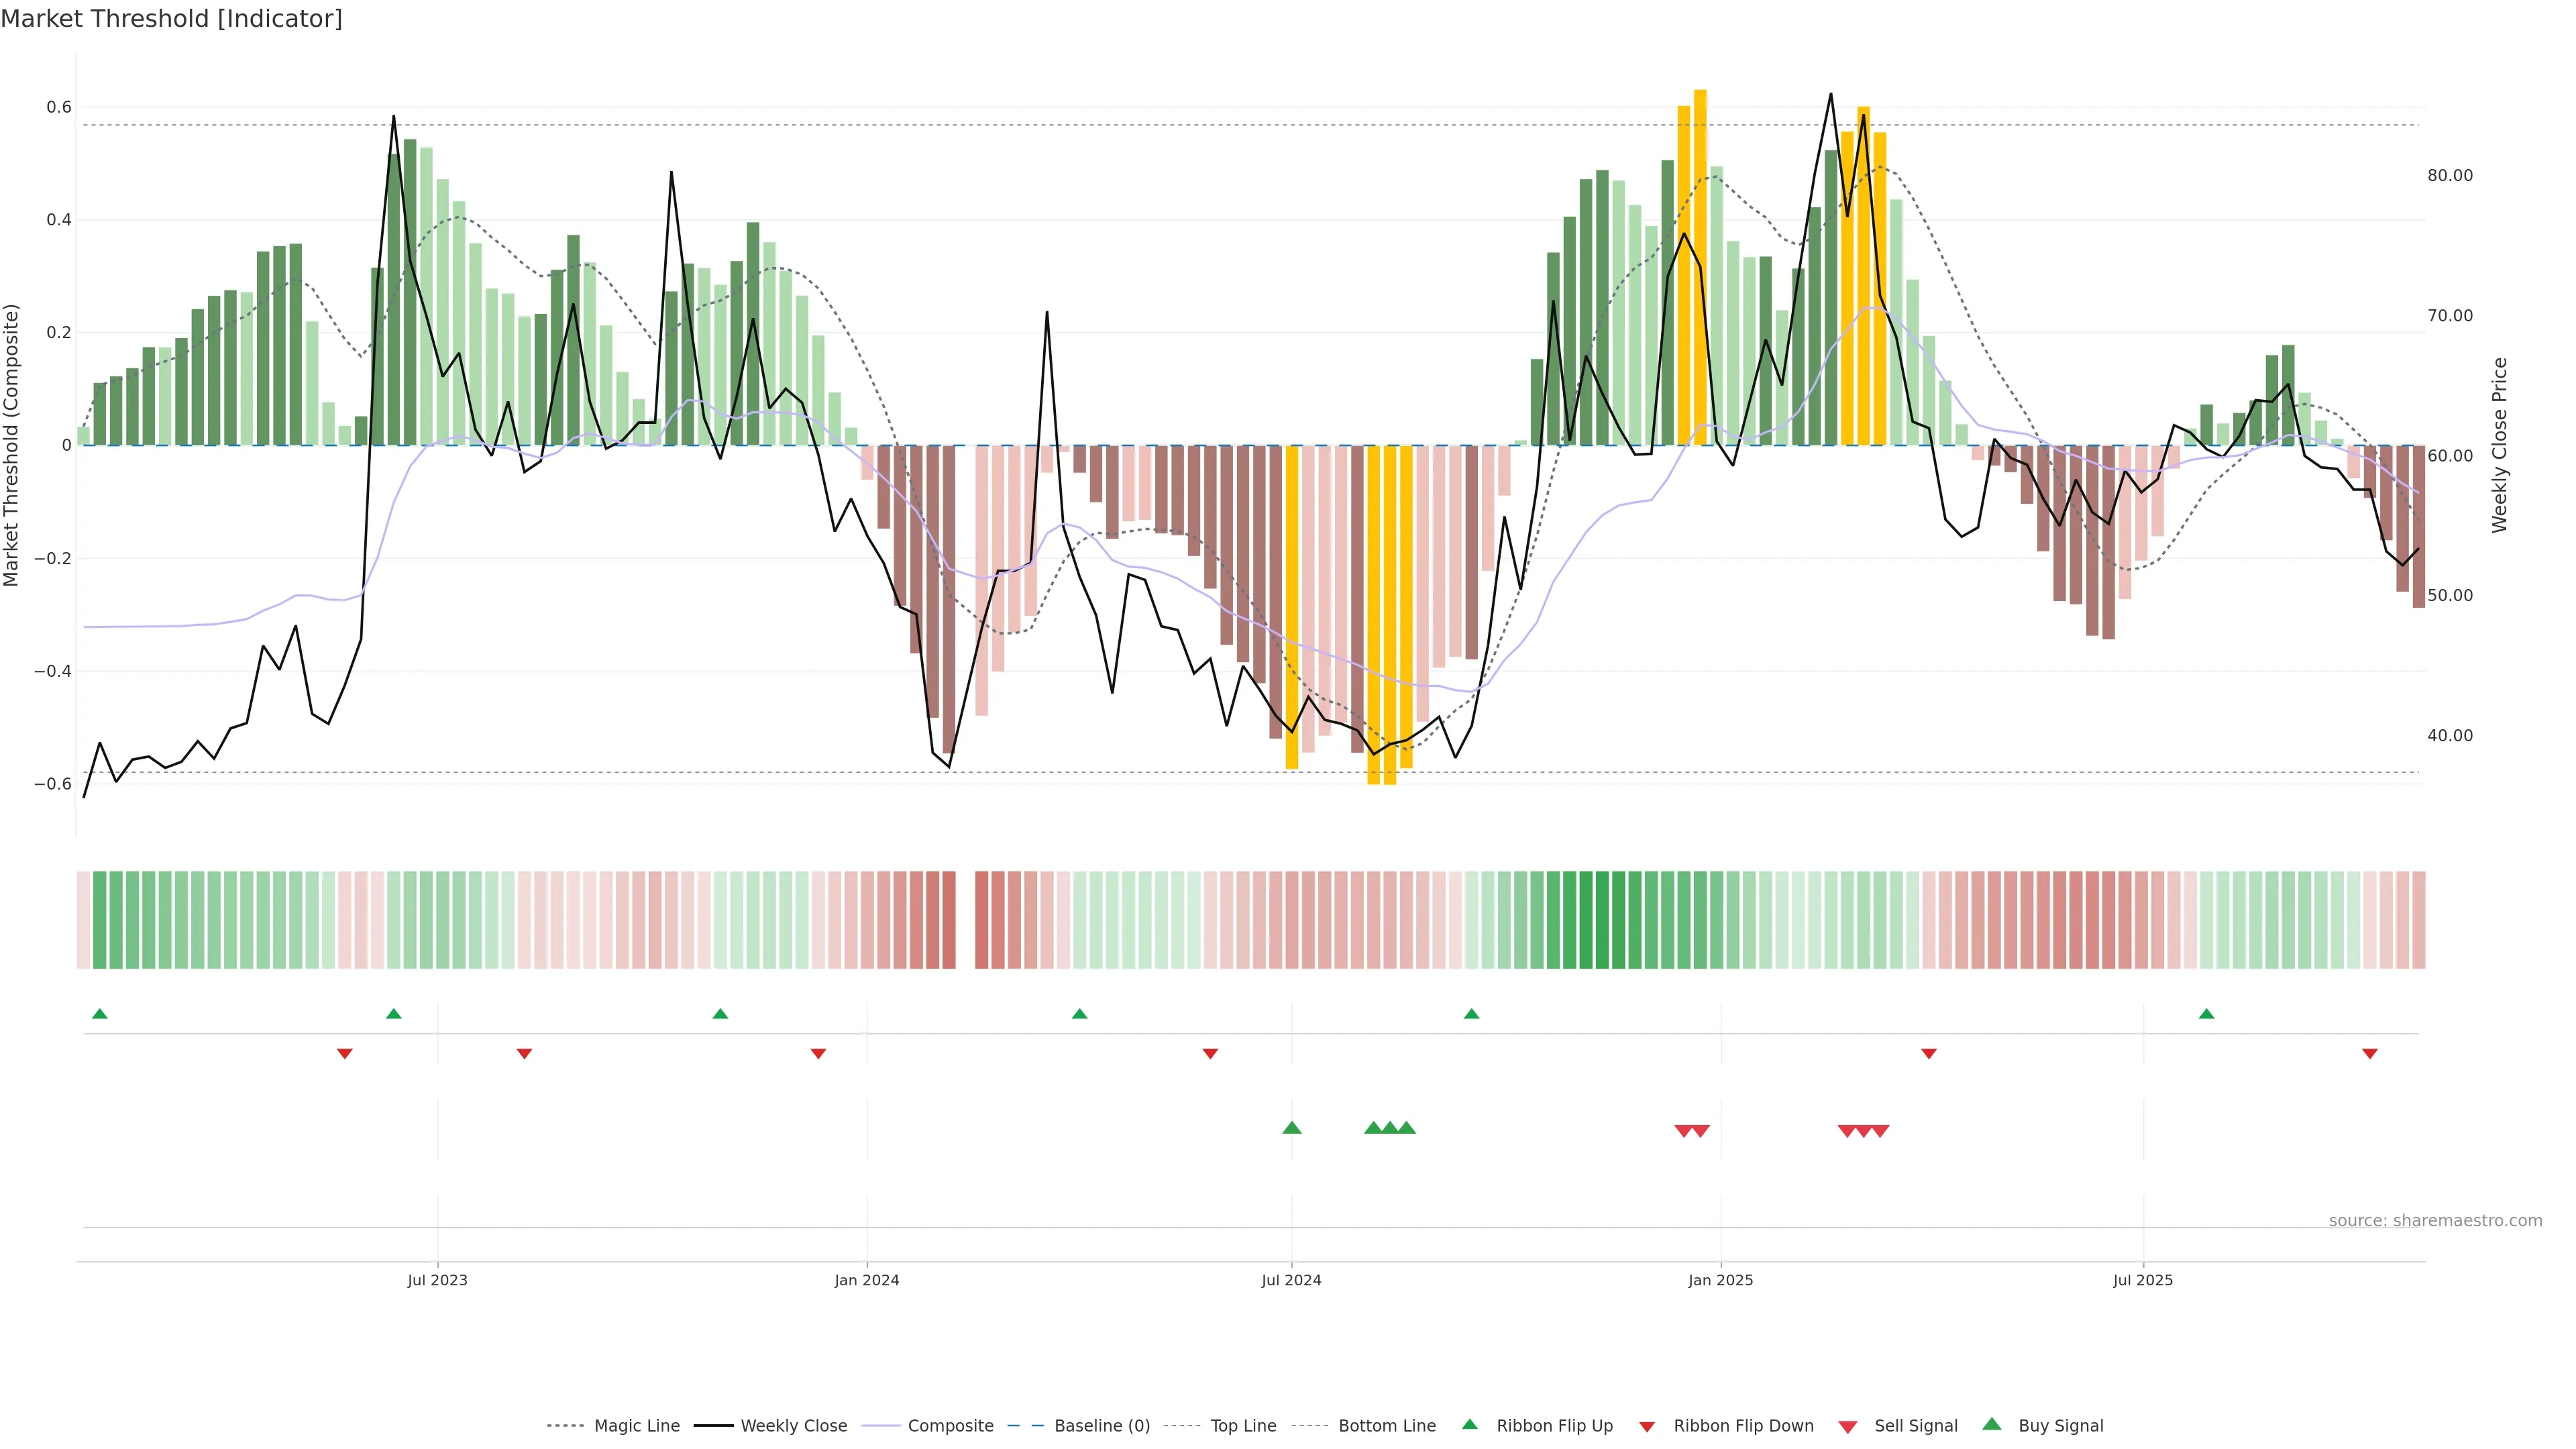Click the first Buy Signal triangle near Jul 2024
The width and height of the screenshot is (2576, 1449).
pyautogui.click(x=1291, y=1128)
